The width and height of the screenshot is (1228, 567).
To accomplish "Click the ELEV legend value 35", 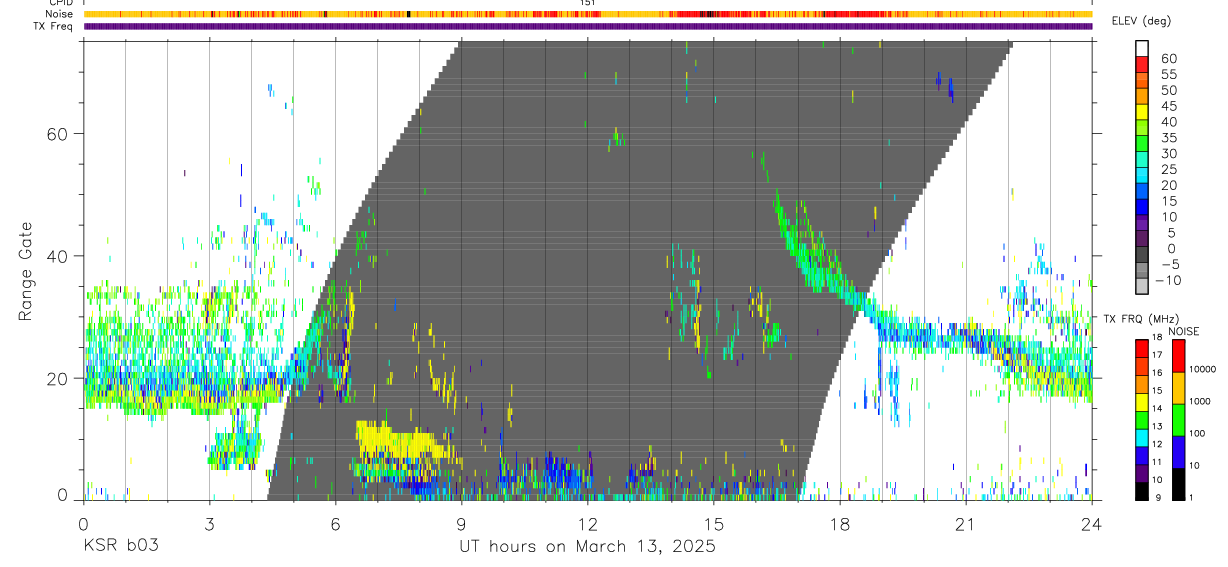I will click(1168, 138).
